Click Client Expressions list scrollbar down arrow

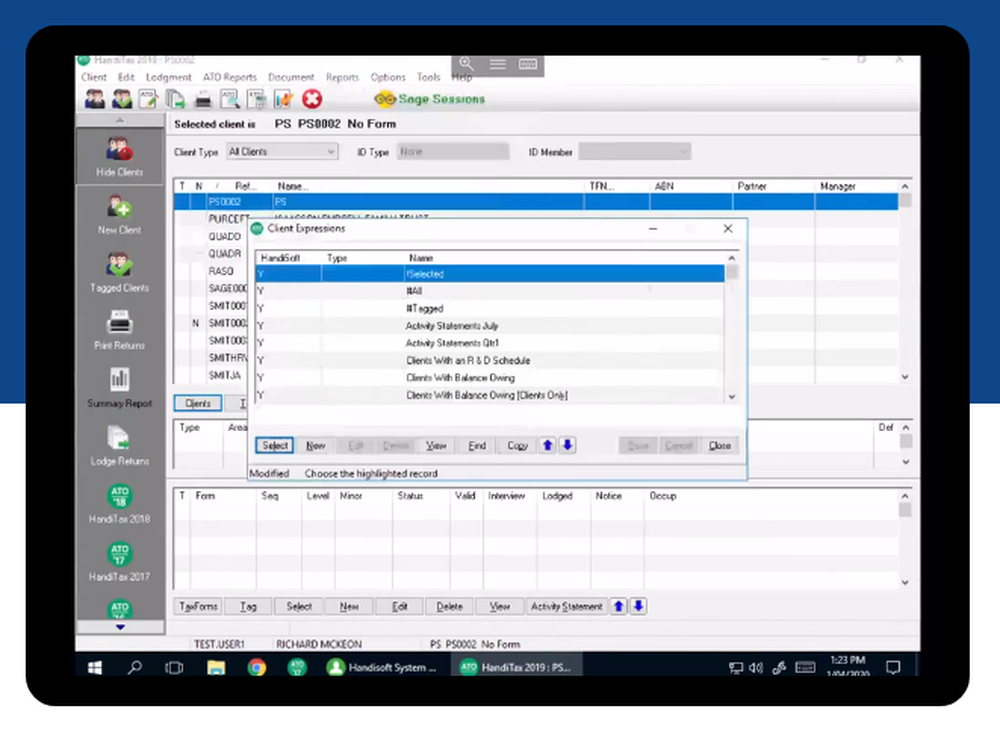[x=732, y=396]
